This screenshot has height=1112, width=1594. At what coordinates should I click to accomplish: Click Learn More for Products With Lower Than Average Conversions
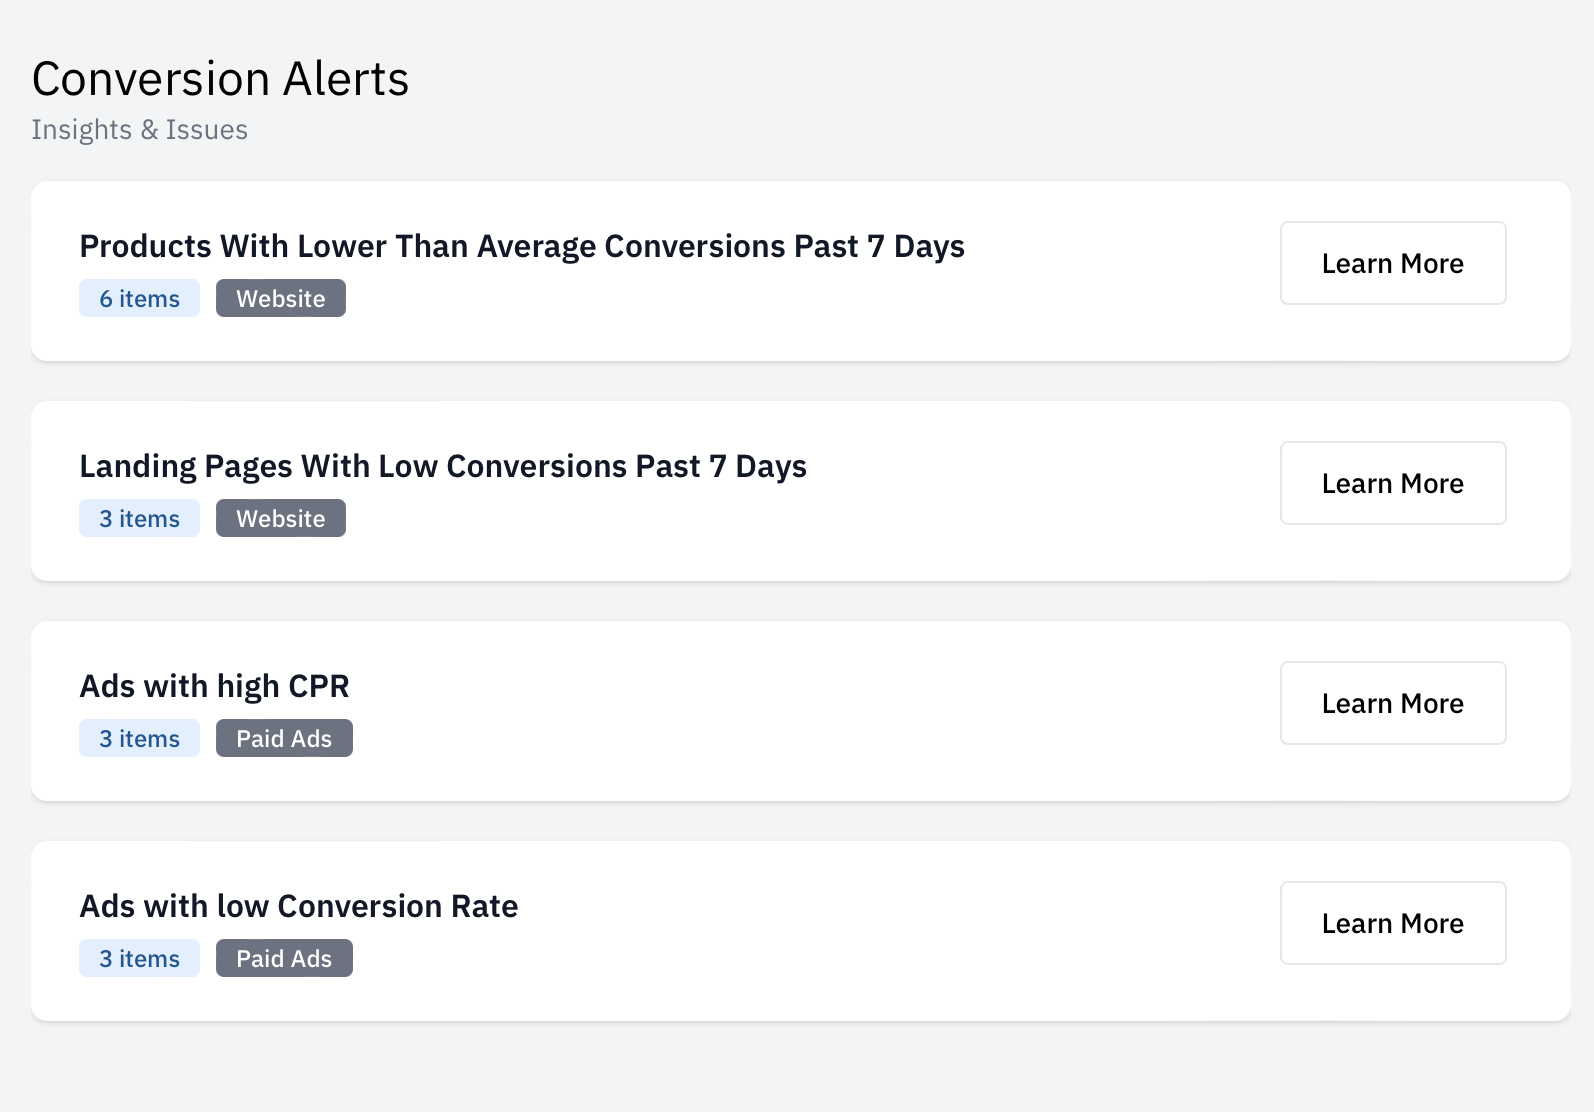click(x=1393, y=263)
